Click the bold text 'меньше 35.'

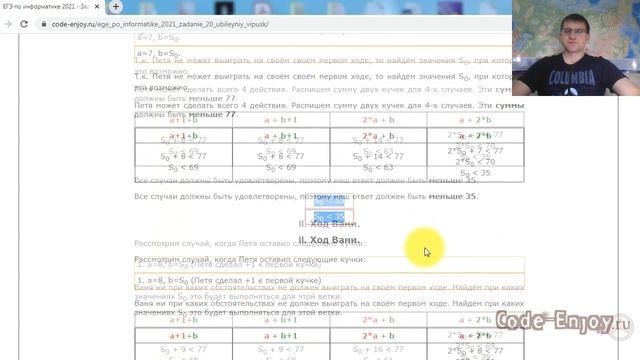pos(453,196)
